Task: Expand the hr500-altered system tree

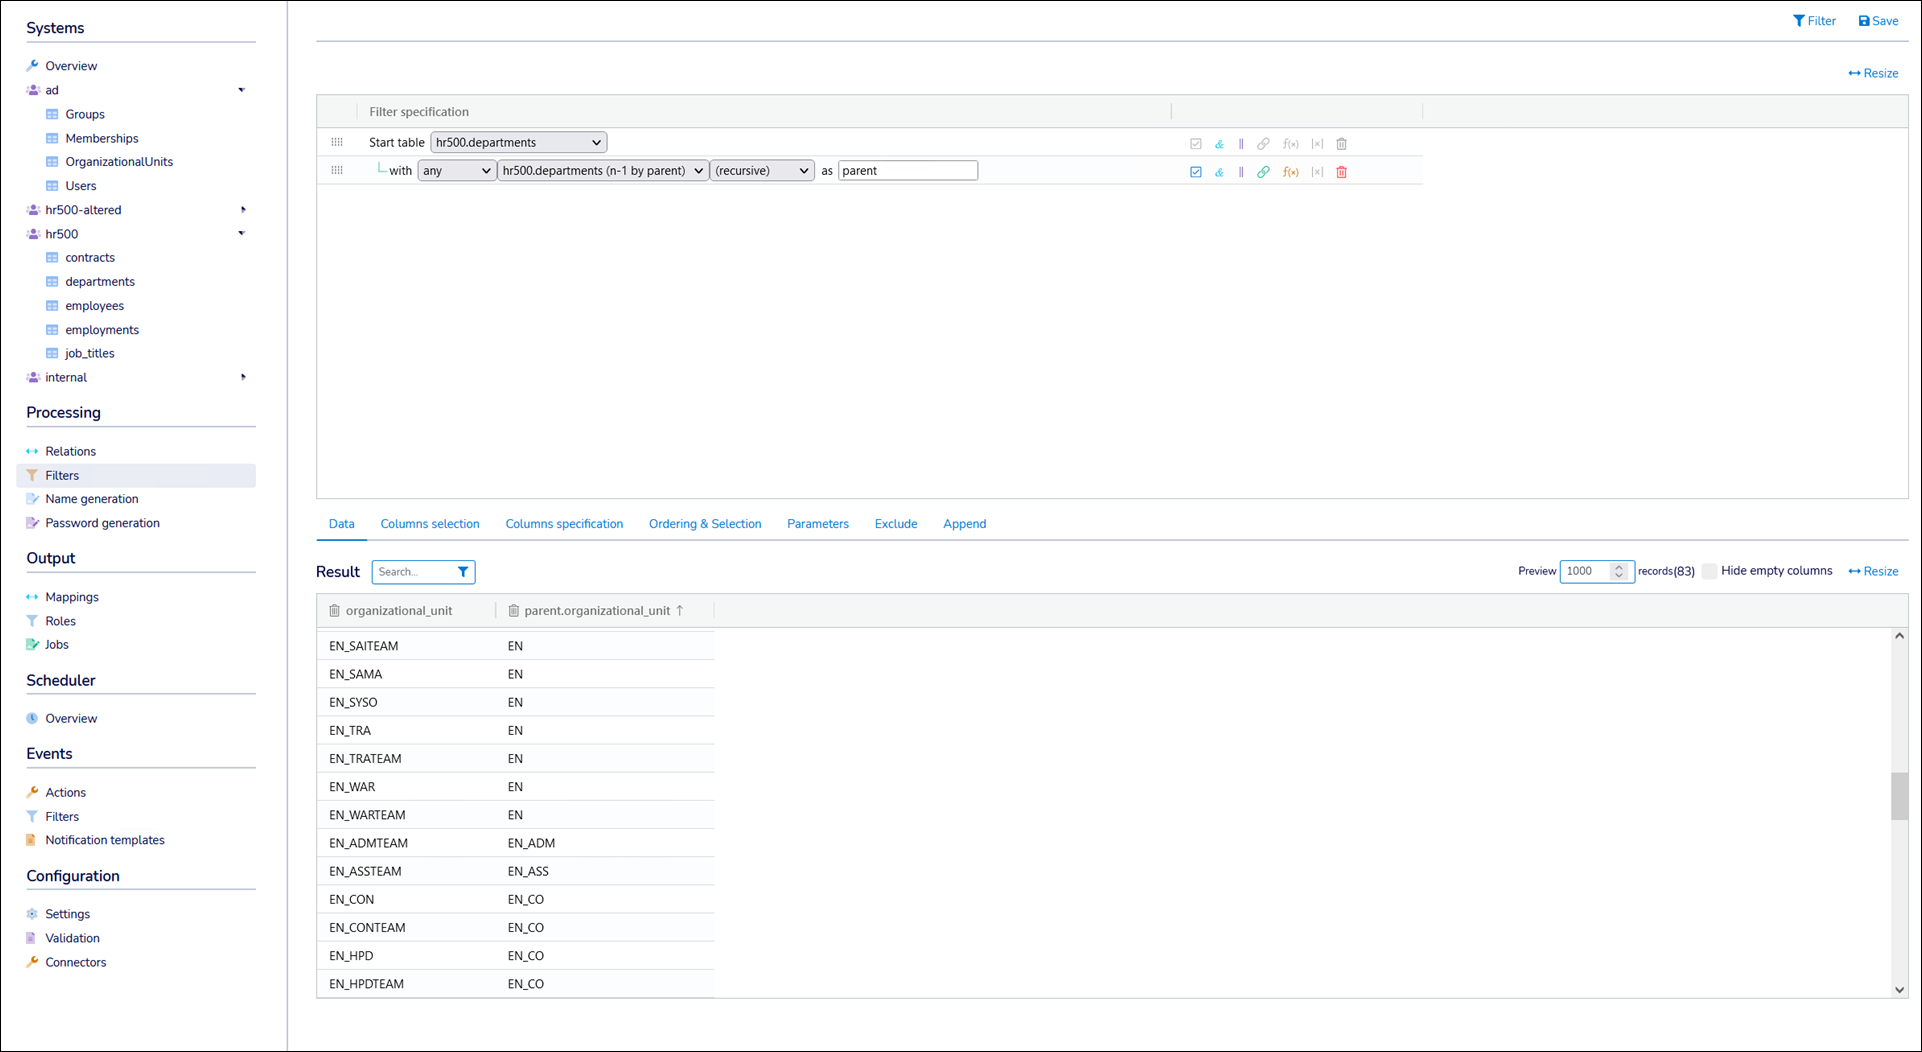Action: [243, 210]
